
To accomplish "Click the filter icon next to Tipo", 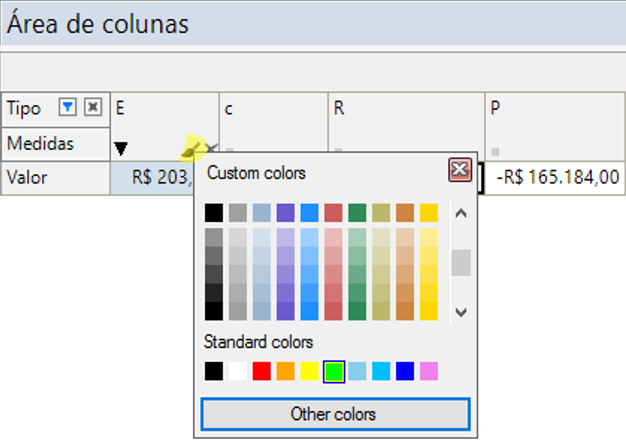I will click(x=68, y=106).
